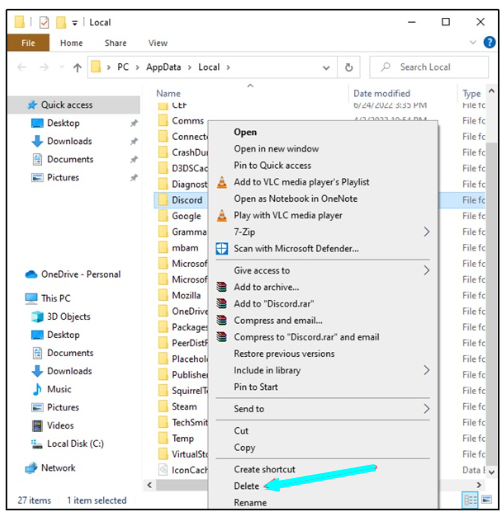Click the WinRAR icon next to Add to "Discord.rar"
Viewport: 504px width, 523px height.
(x=222, y=304)
